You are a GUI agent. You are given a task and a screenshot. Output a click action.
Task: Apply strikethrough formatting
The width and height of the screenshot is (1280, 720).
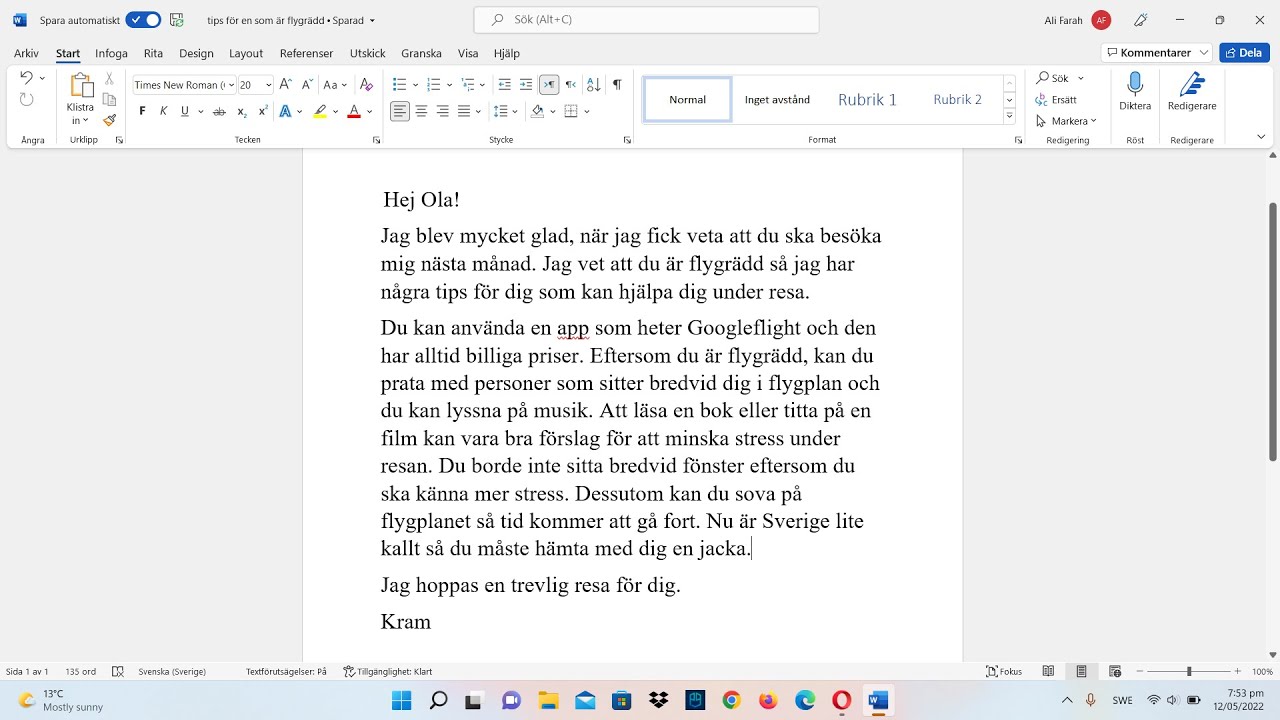(x=219, y=111)
